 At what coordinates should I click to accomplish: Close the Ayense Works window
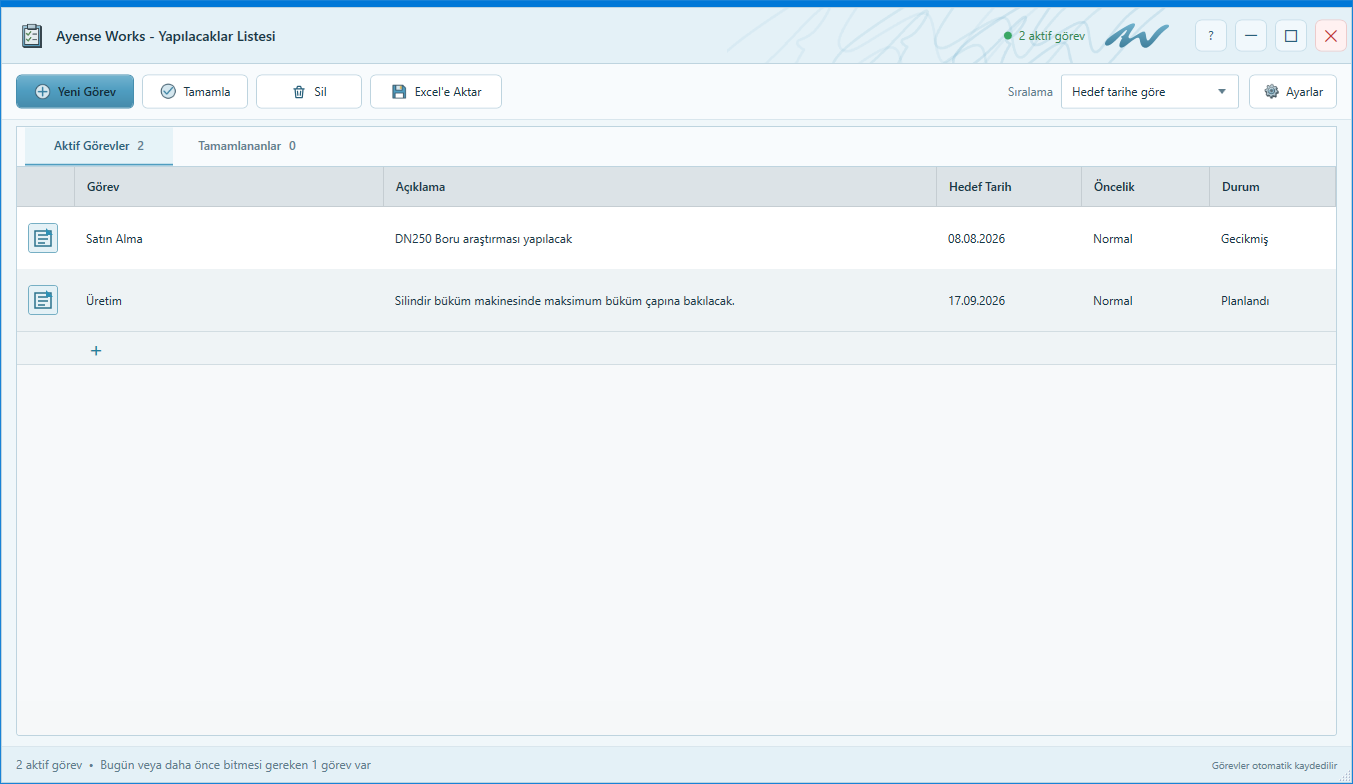point(1331,36)
